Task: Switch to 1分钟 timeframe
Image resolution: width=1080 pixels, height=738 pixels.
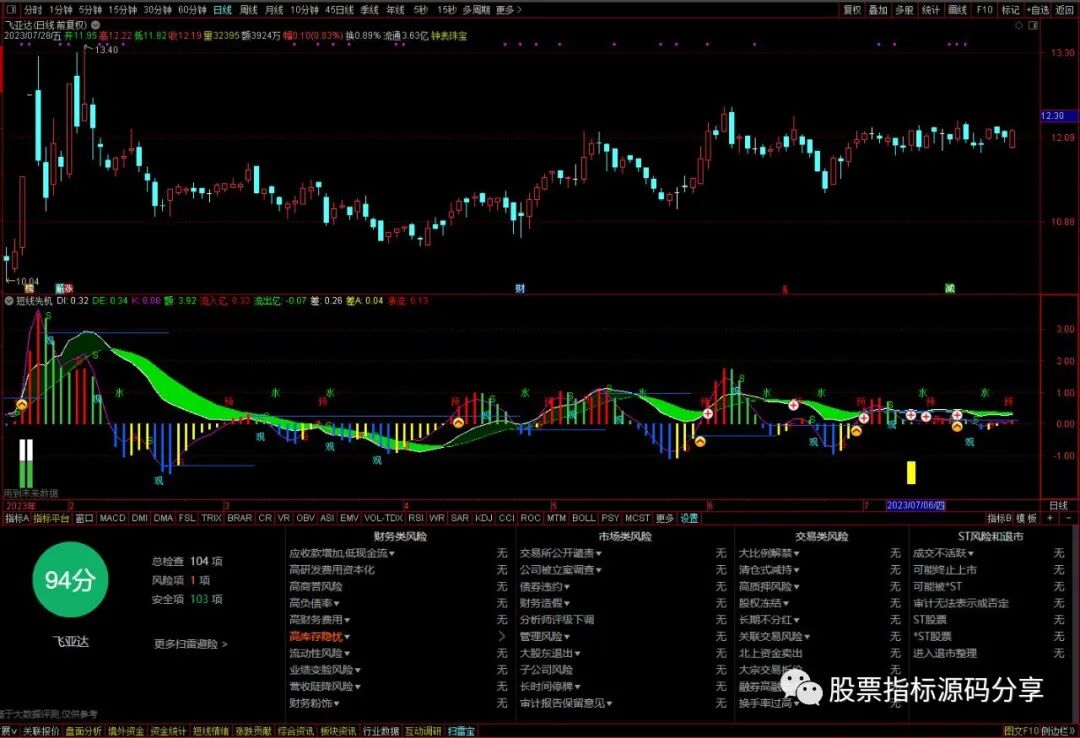Action: tap(61, 10)
